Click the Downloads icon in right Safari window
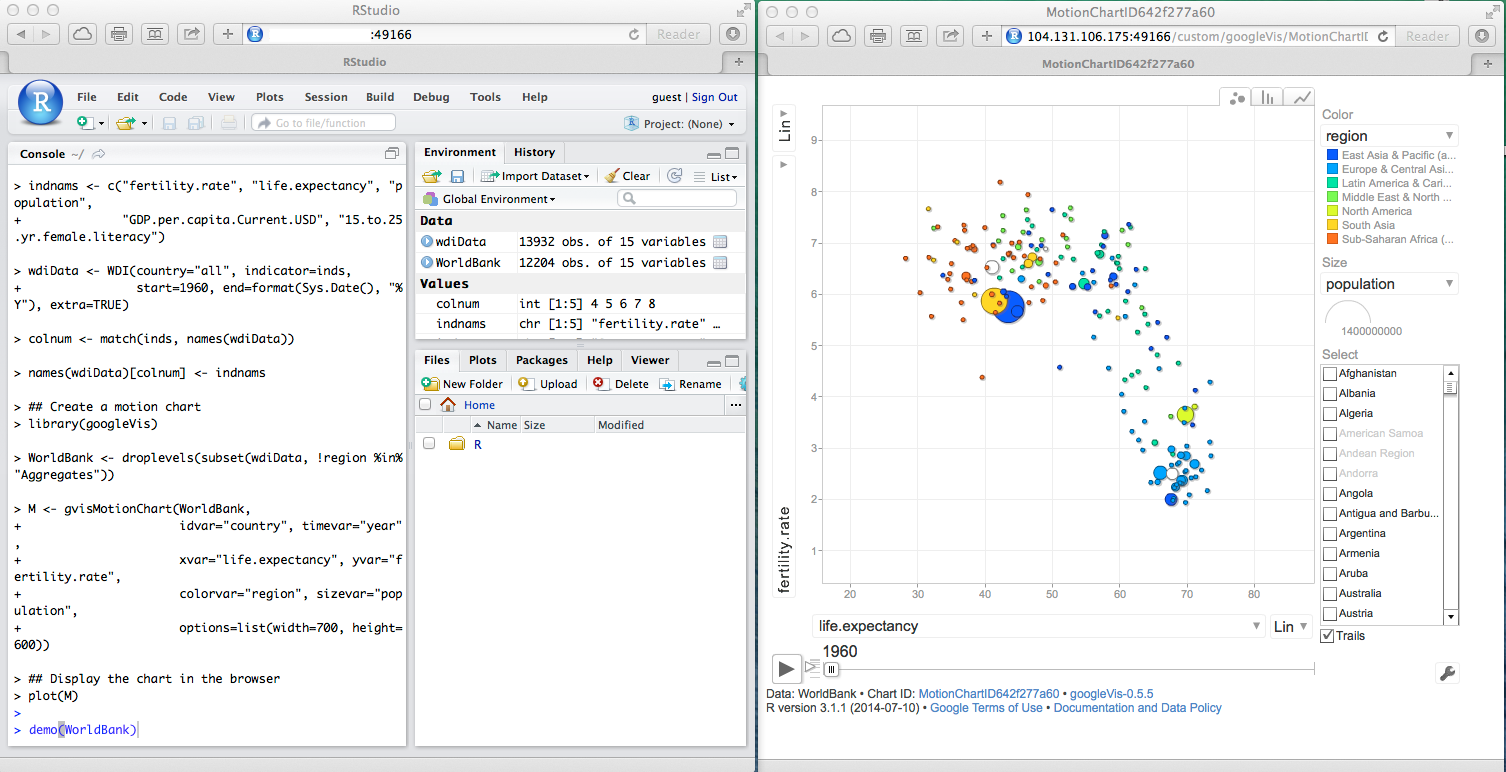Viewport: 1506px width, 772px height. tap(1481, 36)
